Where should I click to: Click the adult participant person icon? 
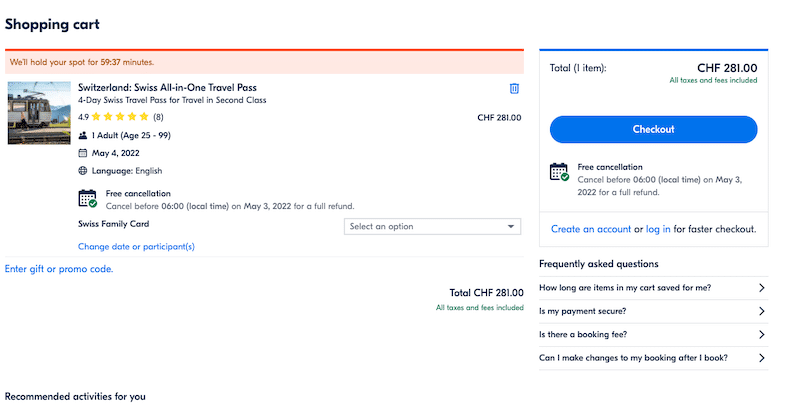(x=82, y=135)
